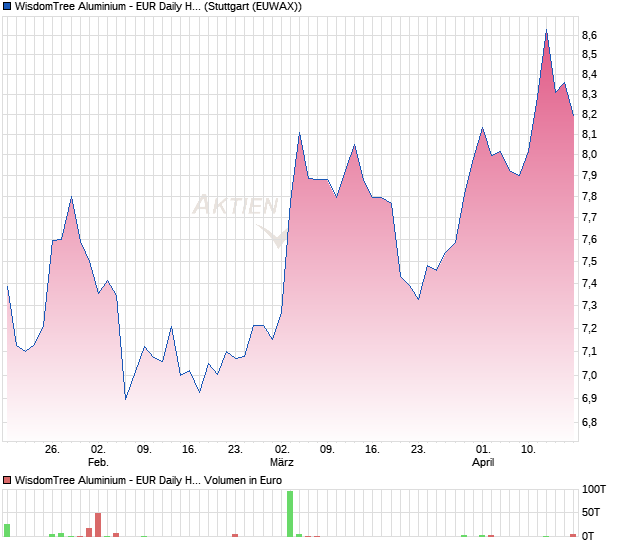
Task: Click the price axis label 7,8
Action: click(x=589, y=196)
